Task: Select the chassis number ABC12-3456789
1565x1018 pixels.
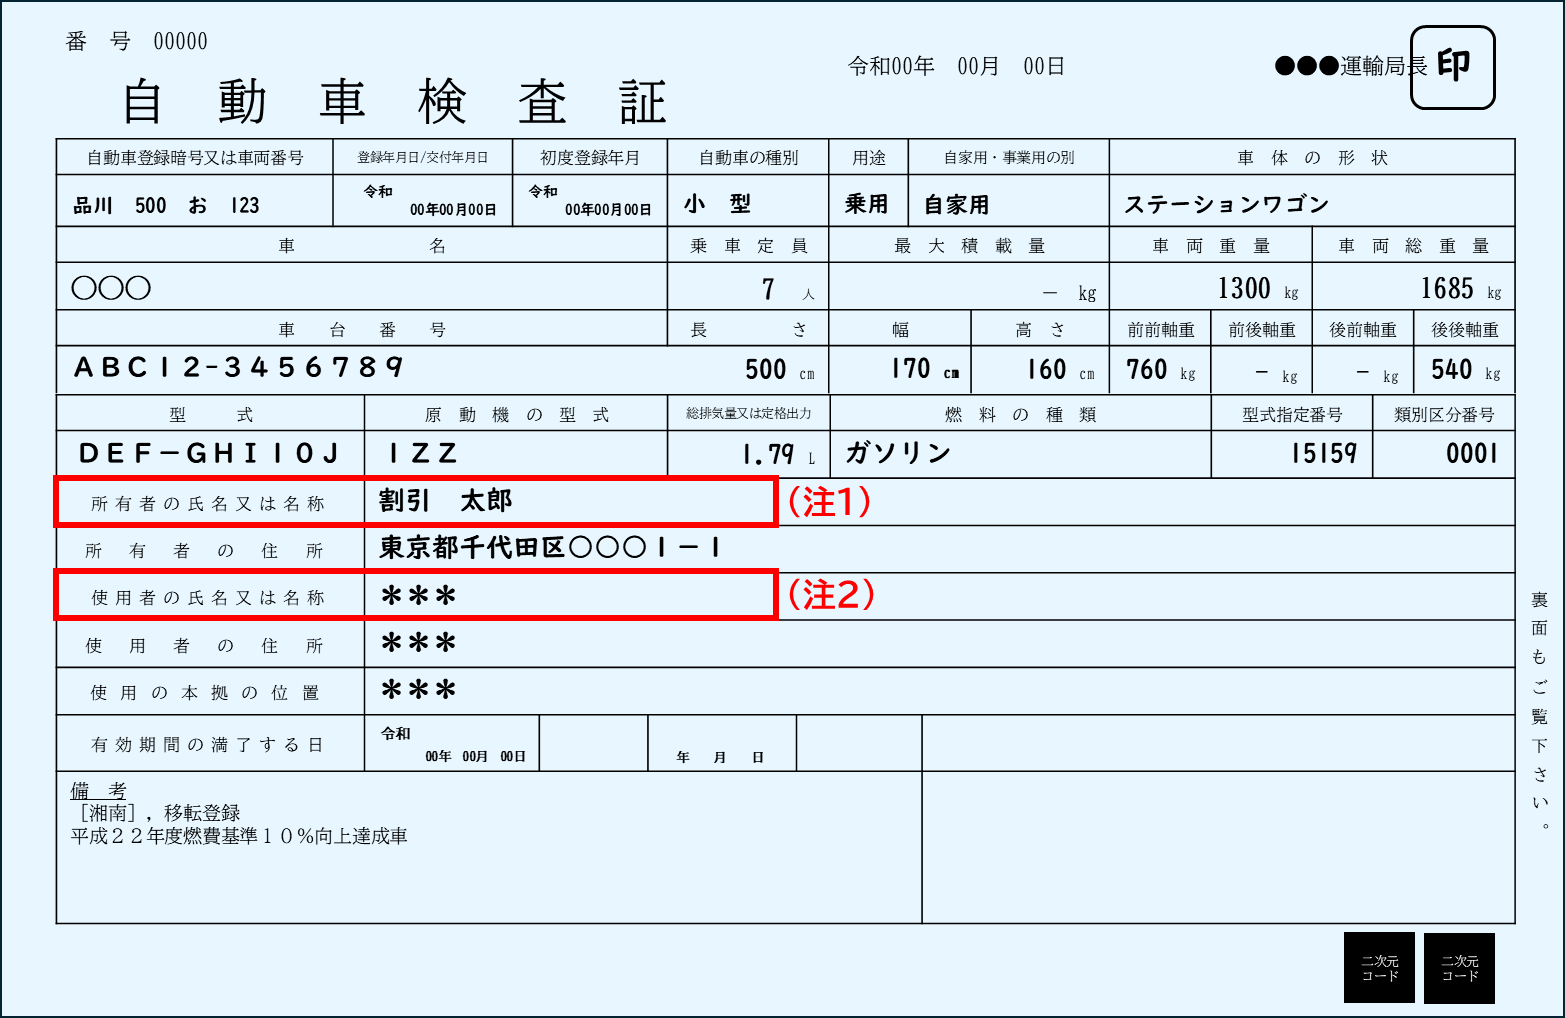Action: 238,368
